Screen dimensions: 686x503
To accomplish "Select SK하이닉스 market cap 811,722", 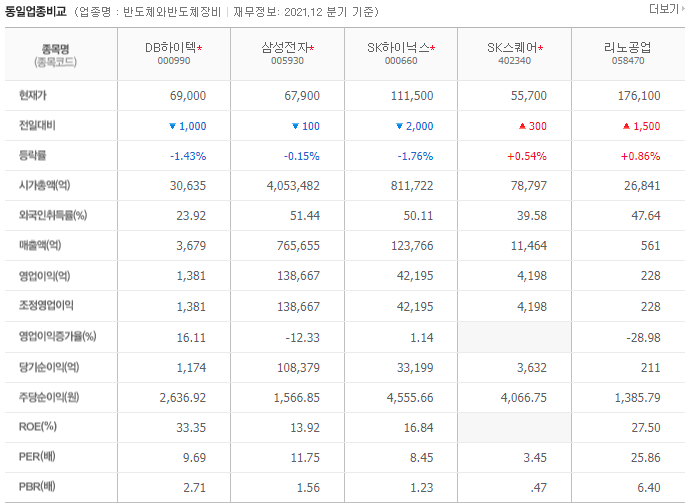I will pos(412,186).
